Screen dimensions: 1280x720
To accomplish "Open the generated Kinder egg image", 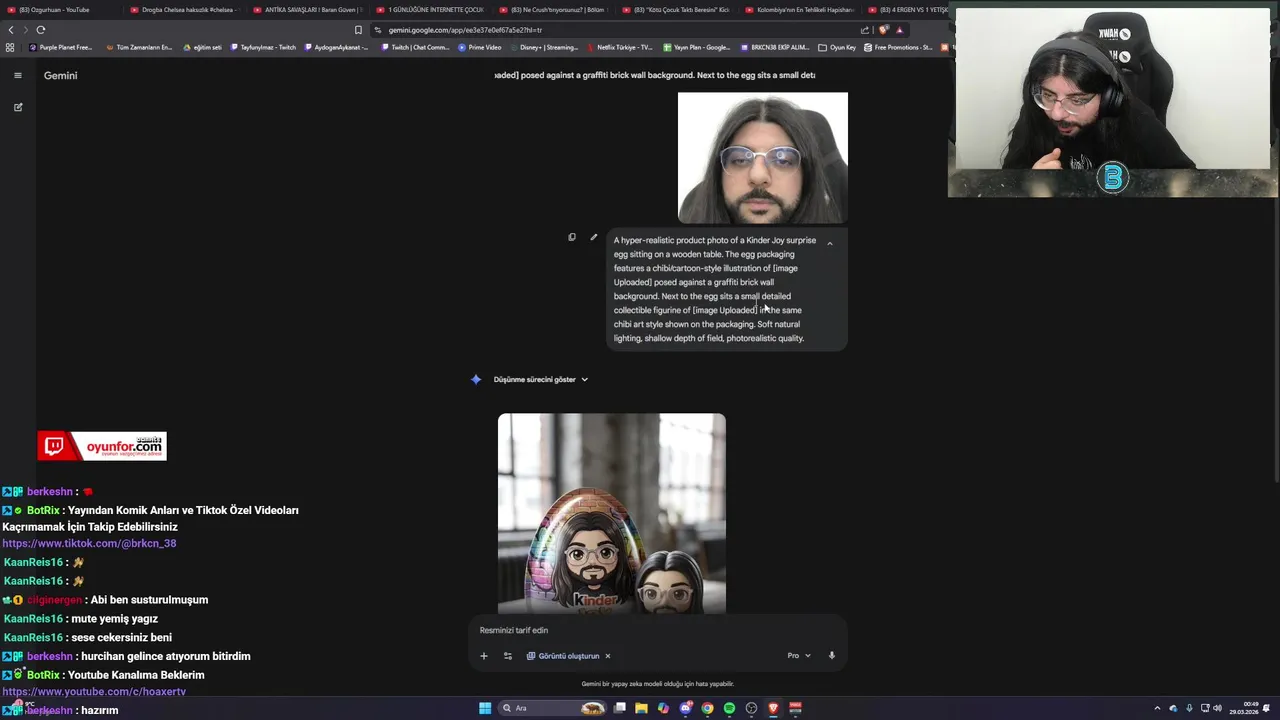I will point(612,513).
